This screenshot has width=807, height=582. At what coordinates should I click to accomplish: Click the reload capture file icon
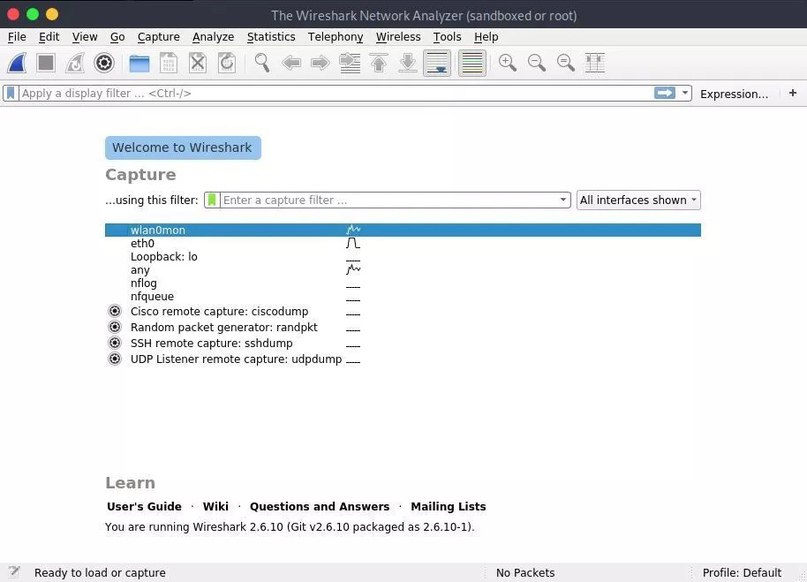coord(227,63)
